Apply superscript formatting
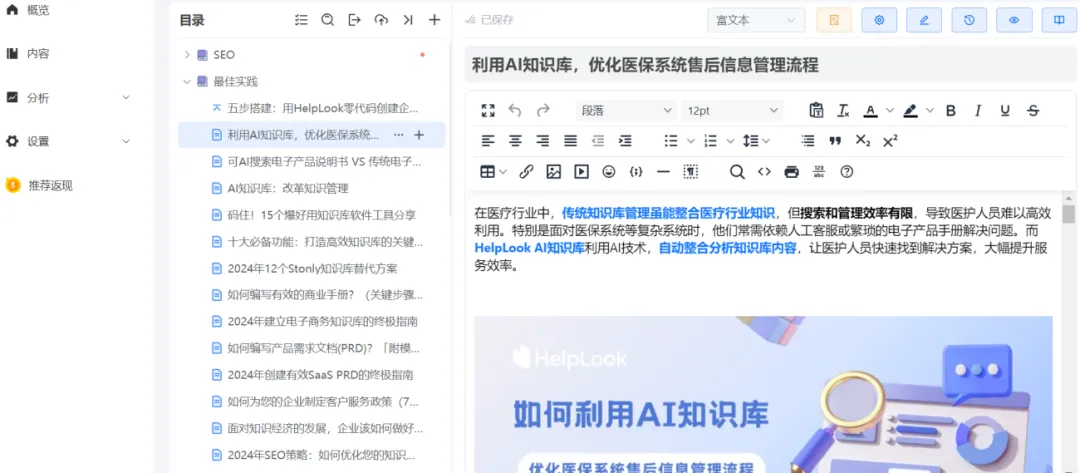Image resolution: width=1080 pixels, height=473 pixels. (x=890, y=141)
